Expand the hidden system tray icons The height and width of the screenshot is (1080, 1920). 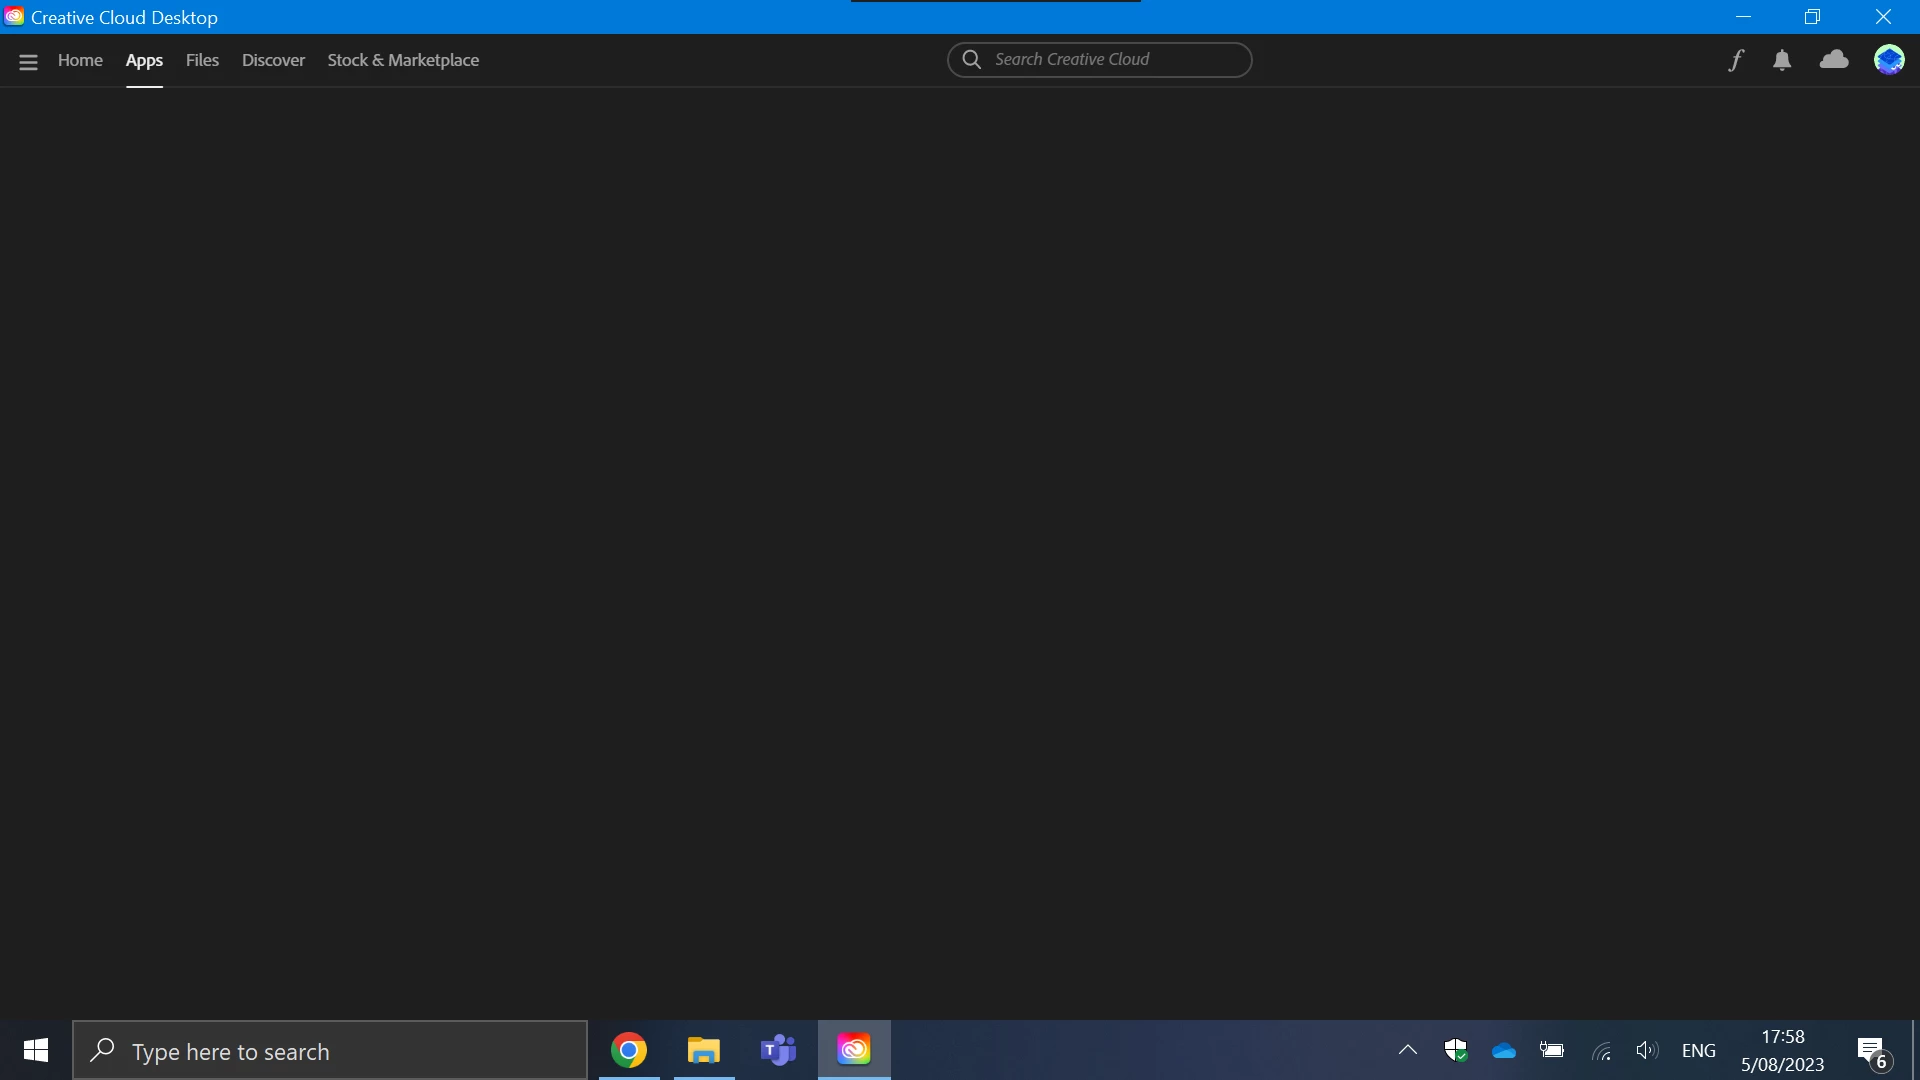click(x=1408, y=1050)
